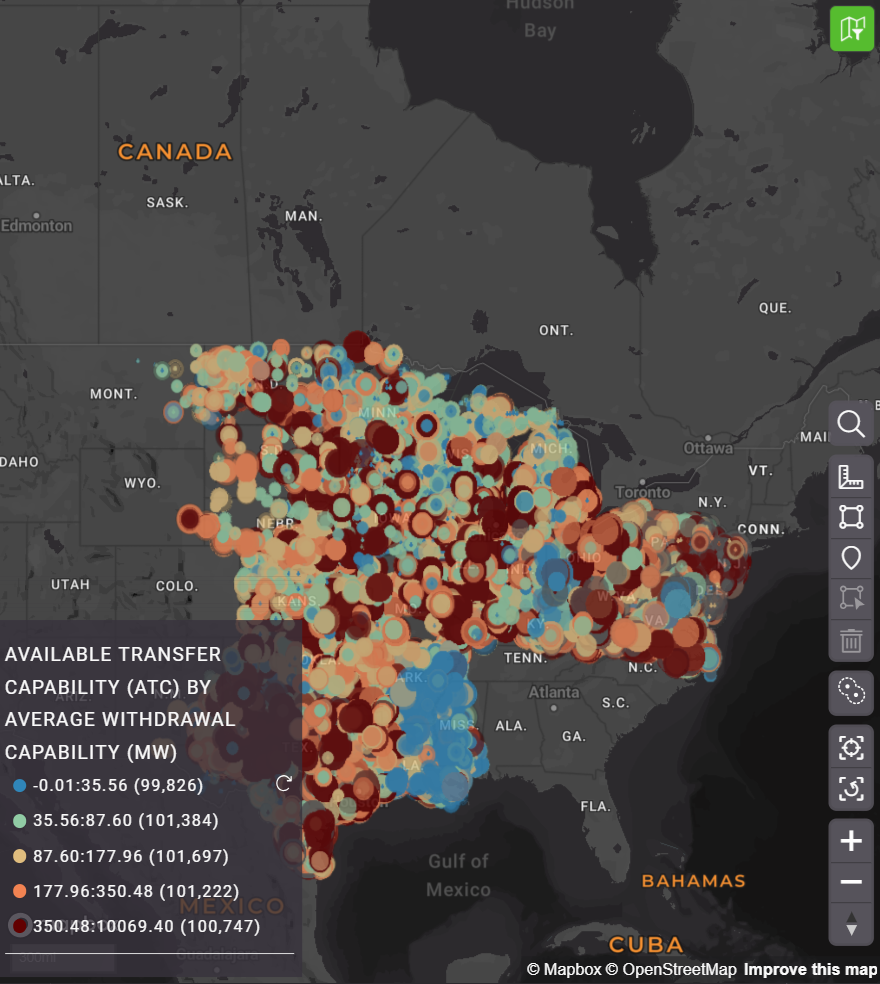Activate the polygon draw tool
The width and height of the screenshot is (880, 984).
pyautogui.click(x=851, y=517)
